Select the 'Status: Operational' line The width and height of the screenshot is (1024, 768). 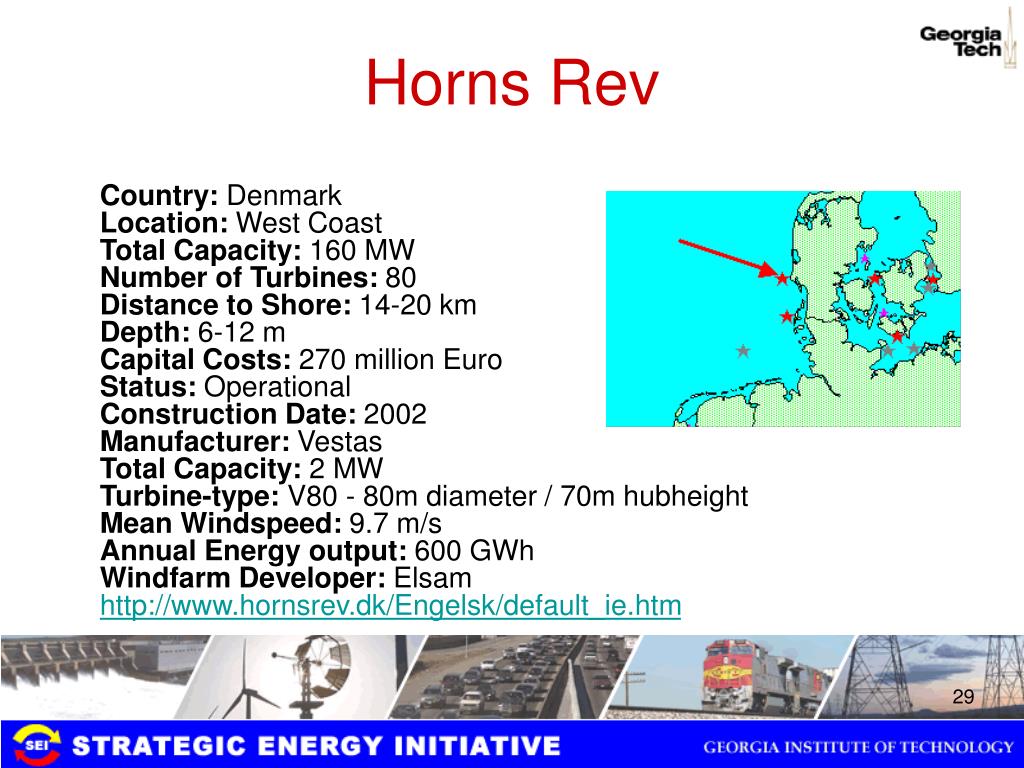225,387
